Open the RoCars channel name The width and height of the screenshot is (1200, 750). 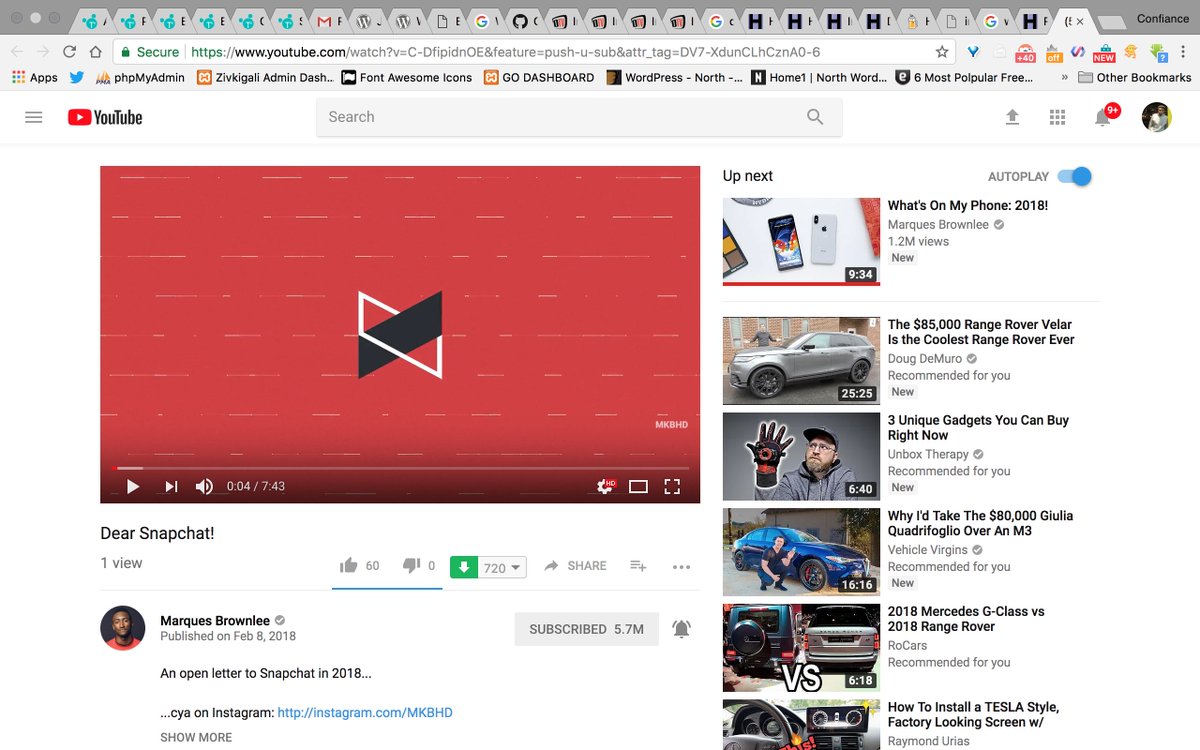point(908,646)
